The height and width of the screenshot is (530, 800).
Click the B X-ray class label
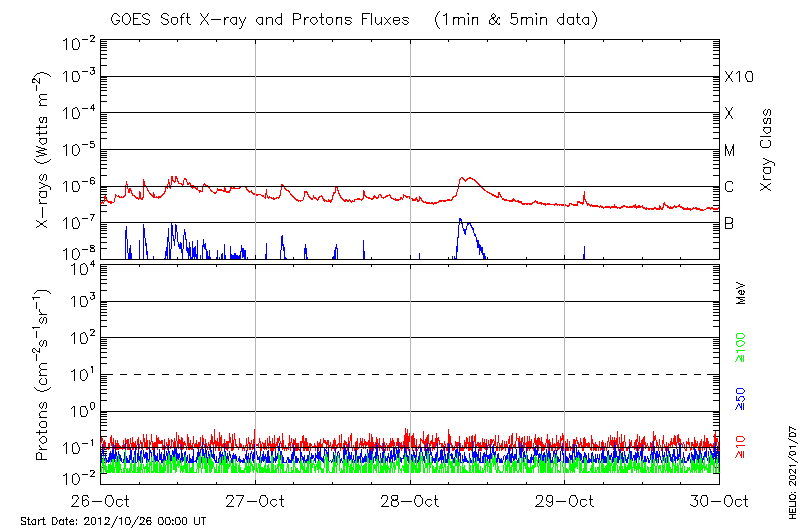(729, 223)
